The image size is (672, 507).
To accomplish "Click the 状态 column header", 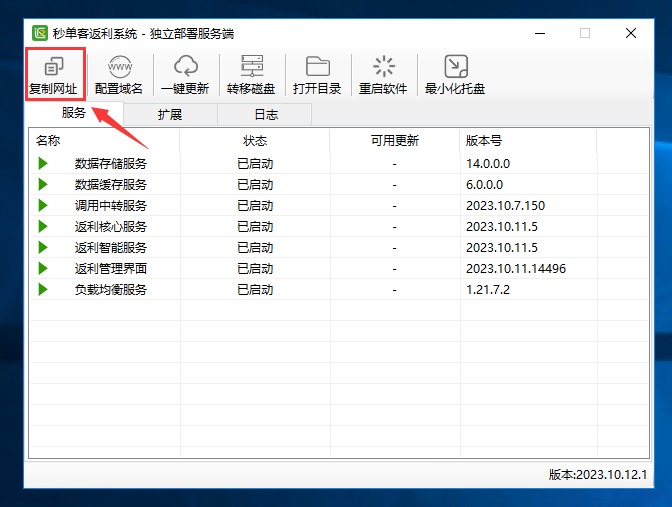I will pyautogui.click(x=255, y=141).
